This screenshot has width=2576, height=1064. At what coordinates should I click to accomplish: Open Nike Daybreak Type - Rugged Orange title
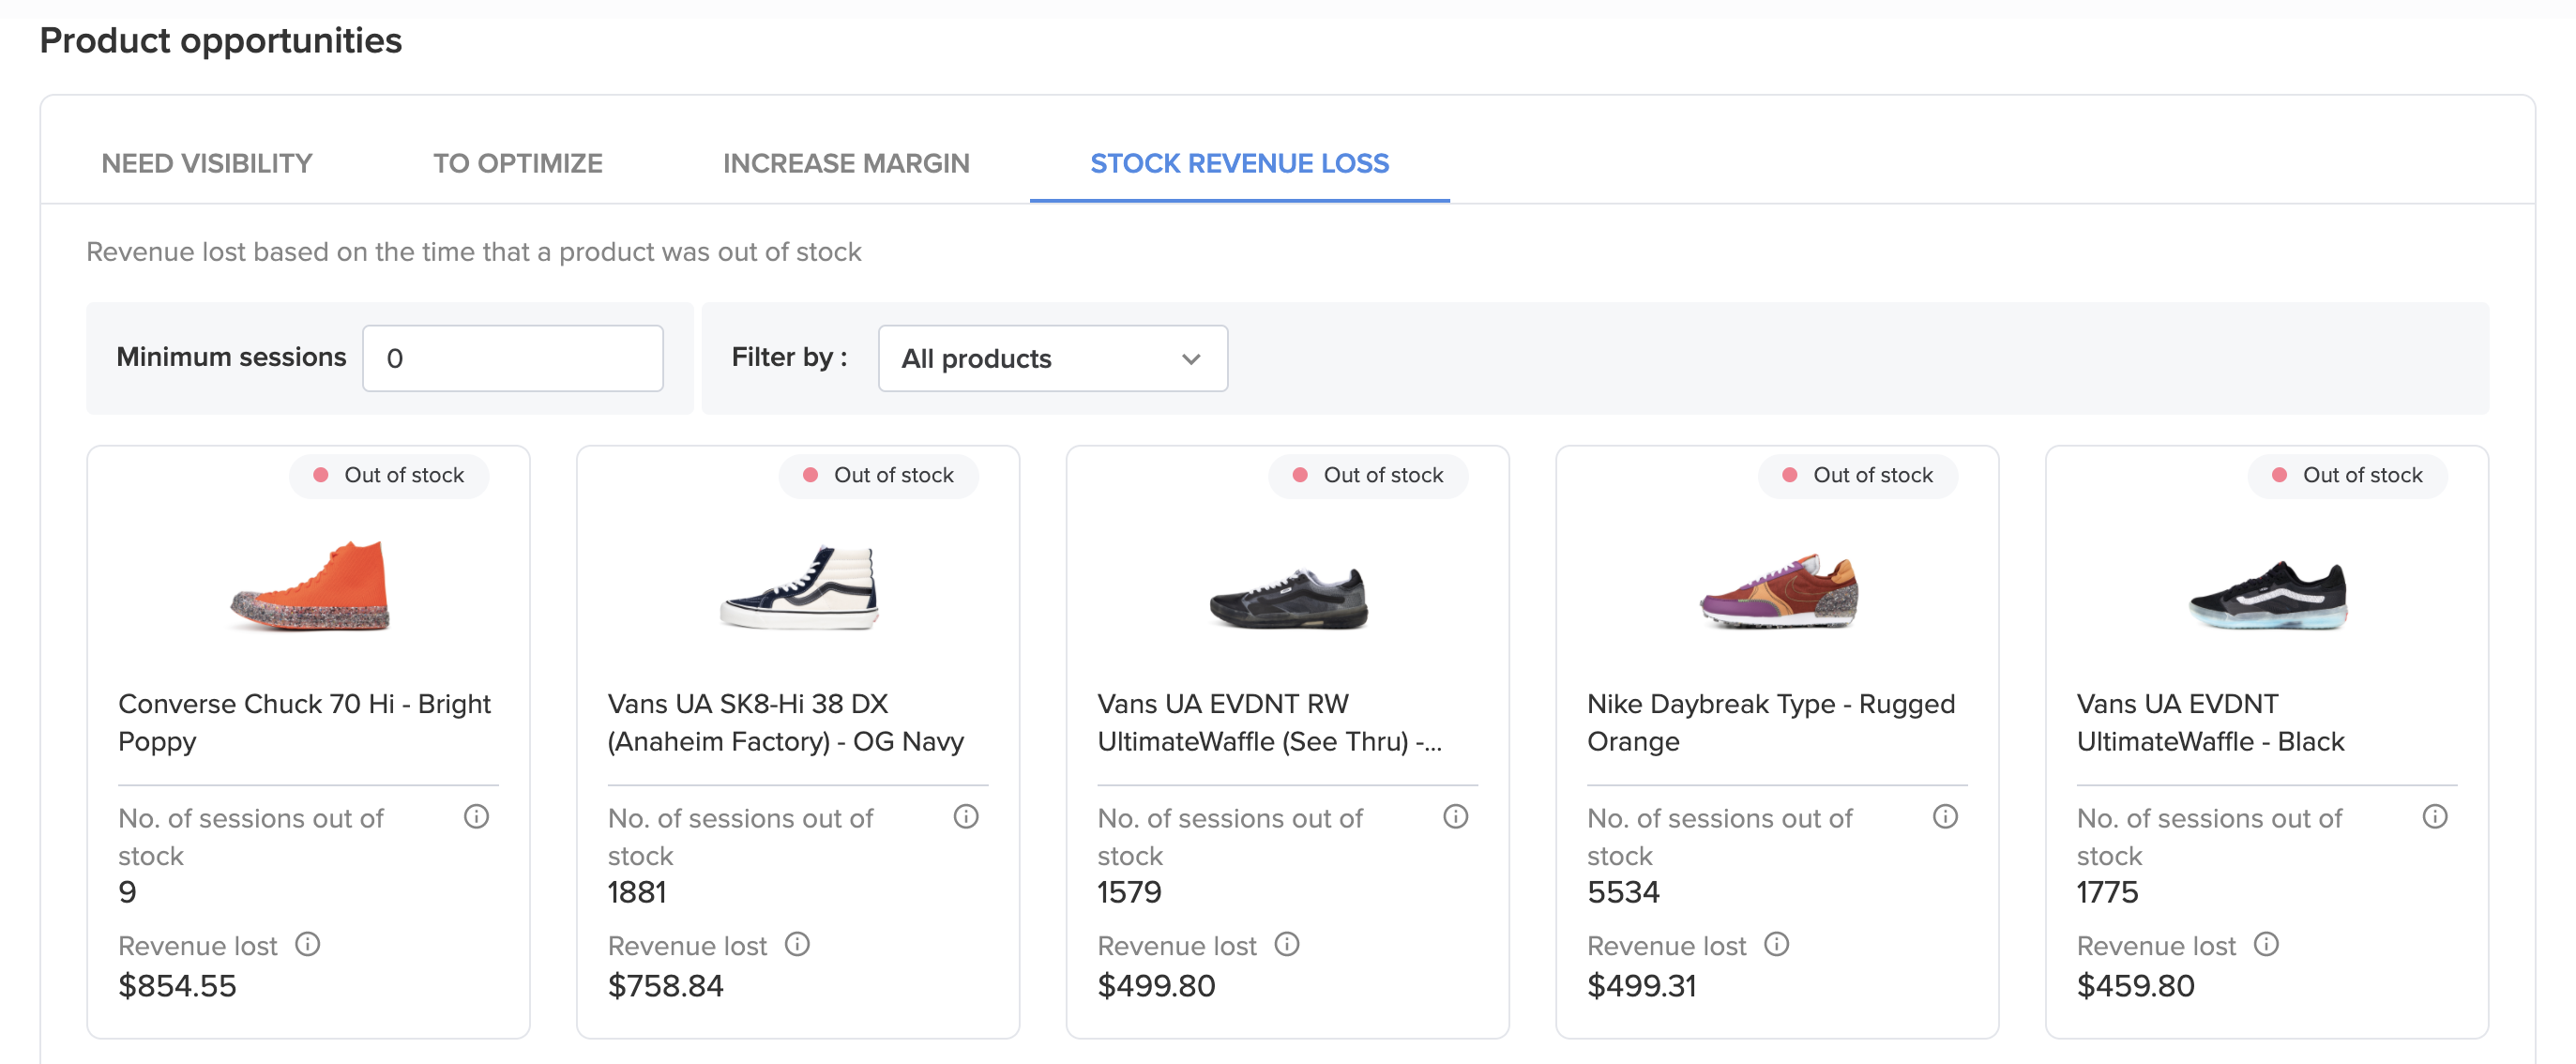click(x=1770, y=722)
